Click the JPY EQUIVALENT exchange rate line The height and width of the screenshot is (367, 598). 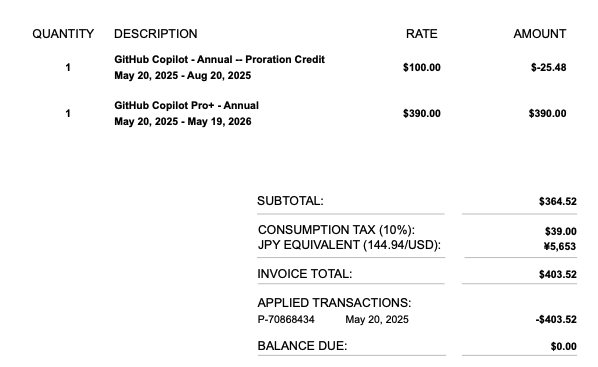(349, 245)
